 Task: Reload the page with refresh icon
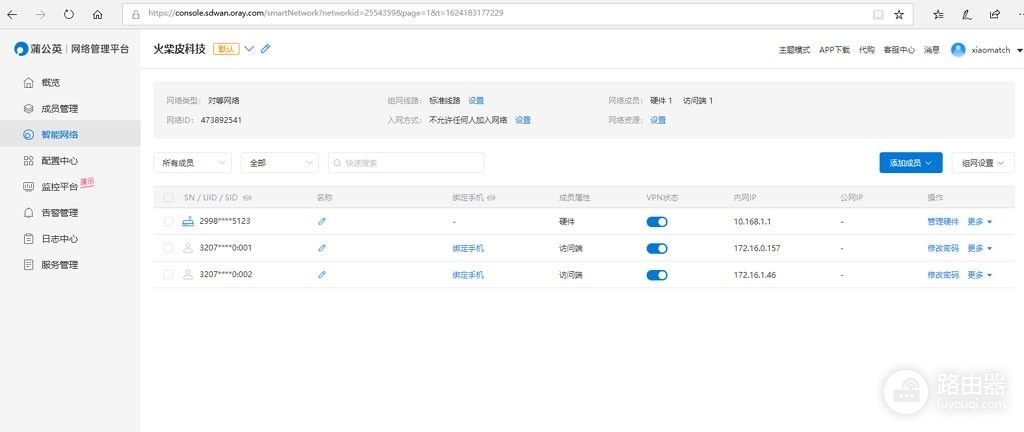click(69, 14)
